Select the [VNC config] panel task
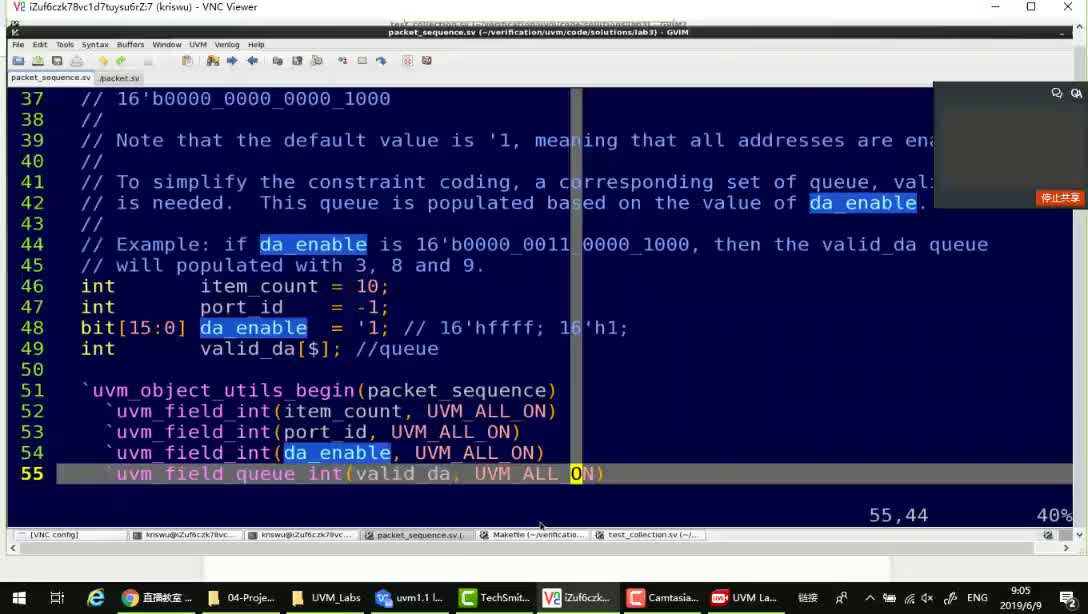This screenshot has height=614, width=1088. (x=69, y=535)
